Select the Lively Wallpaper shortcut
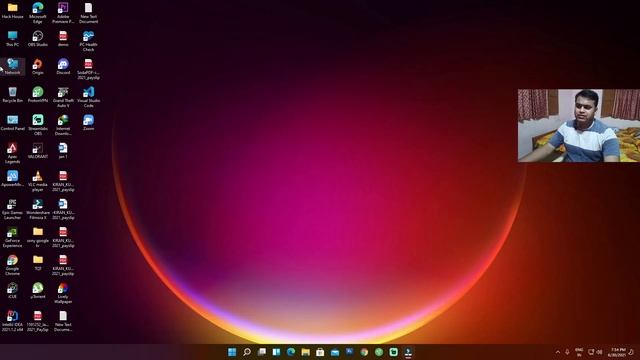Image resolution: width=640 pixels, height=360 pixels. coord(63,293)
